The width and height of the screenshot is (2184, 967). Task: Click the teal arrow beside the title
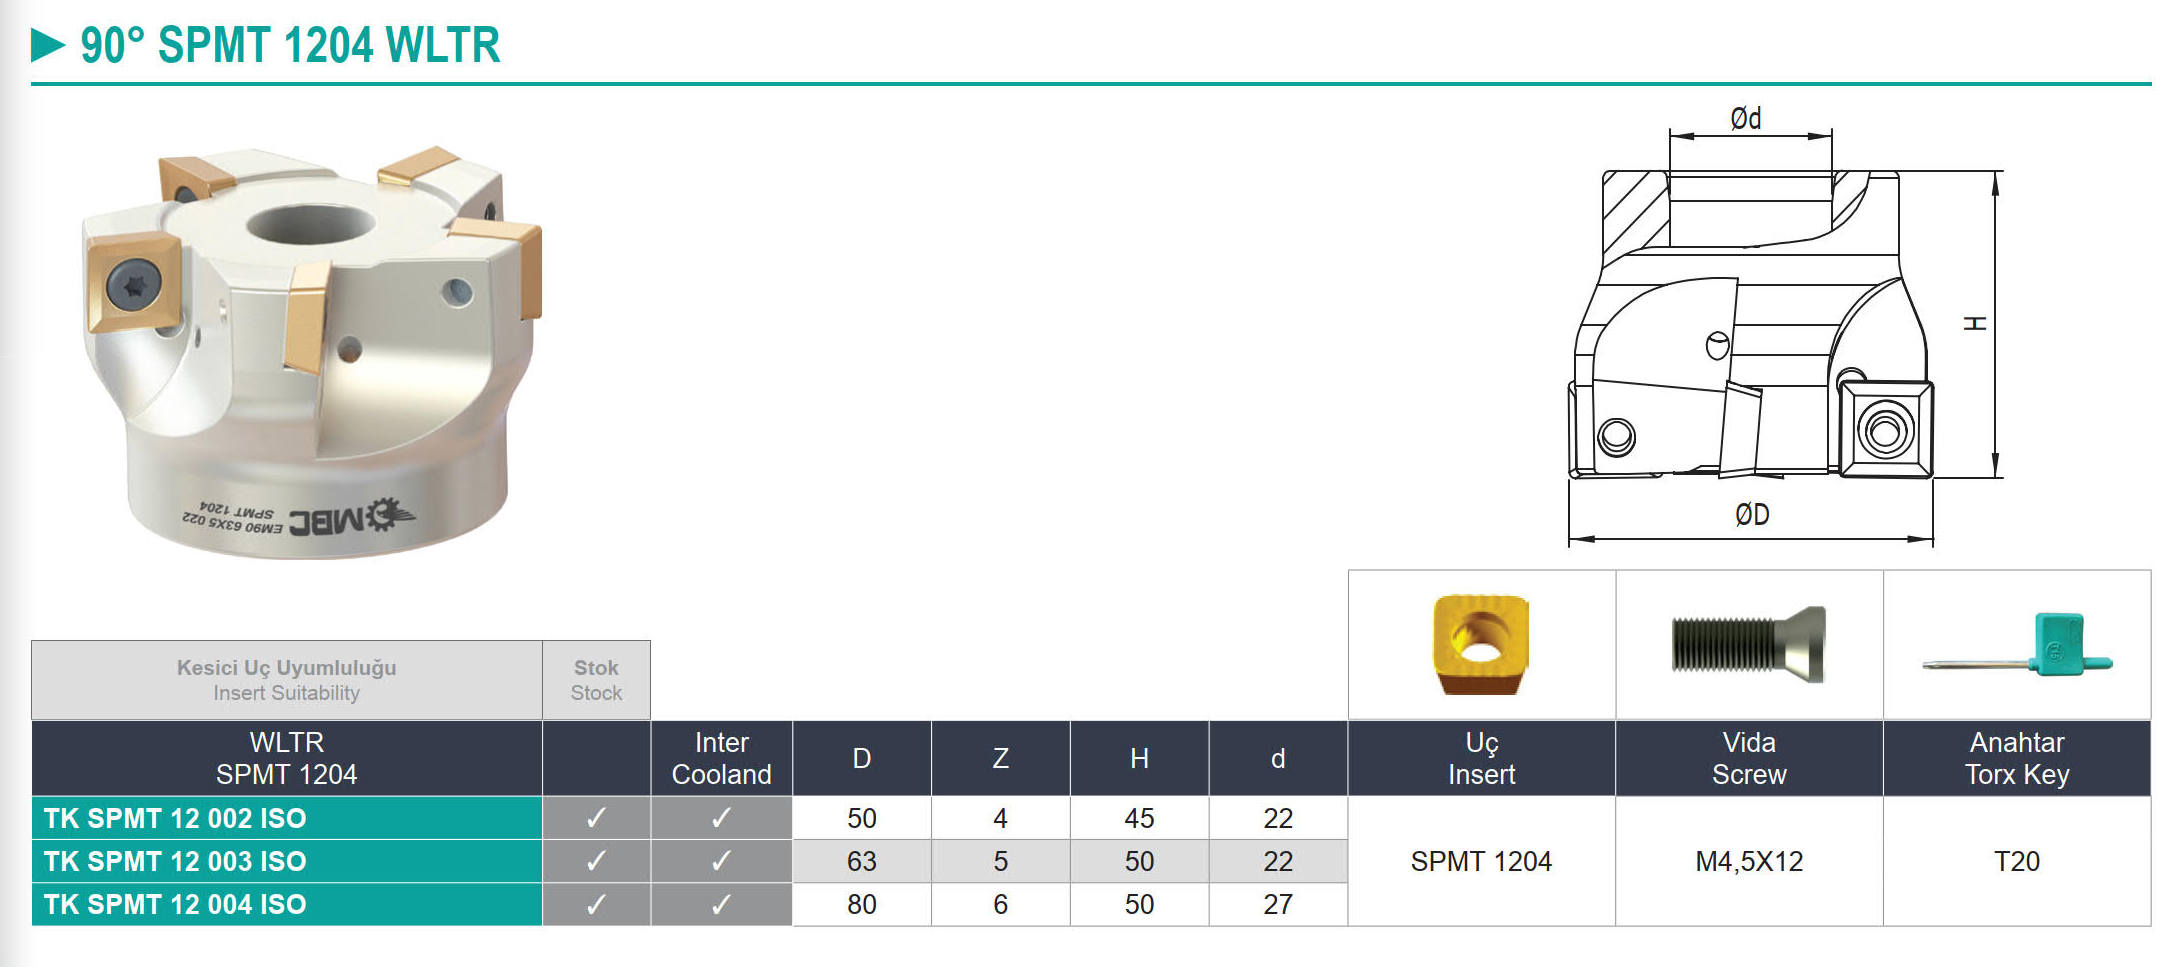pos(48,45)
